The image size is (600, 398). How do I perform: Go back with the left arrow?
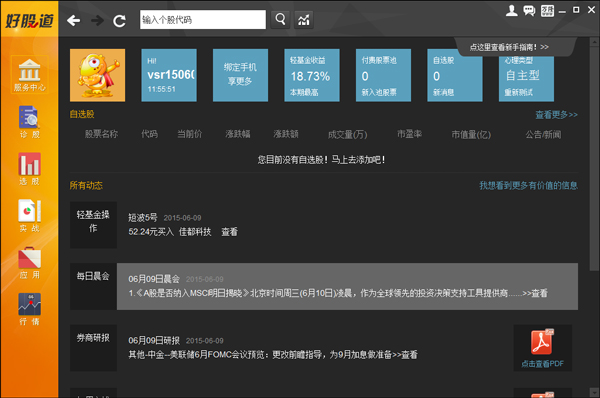point(73,20)
